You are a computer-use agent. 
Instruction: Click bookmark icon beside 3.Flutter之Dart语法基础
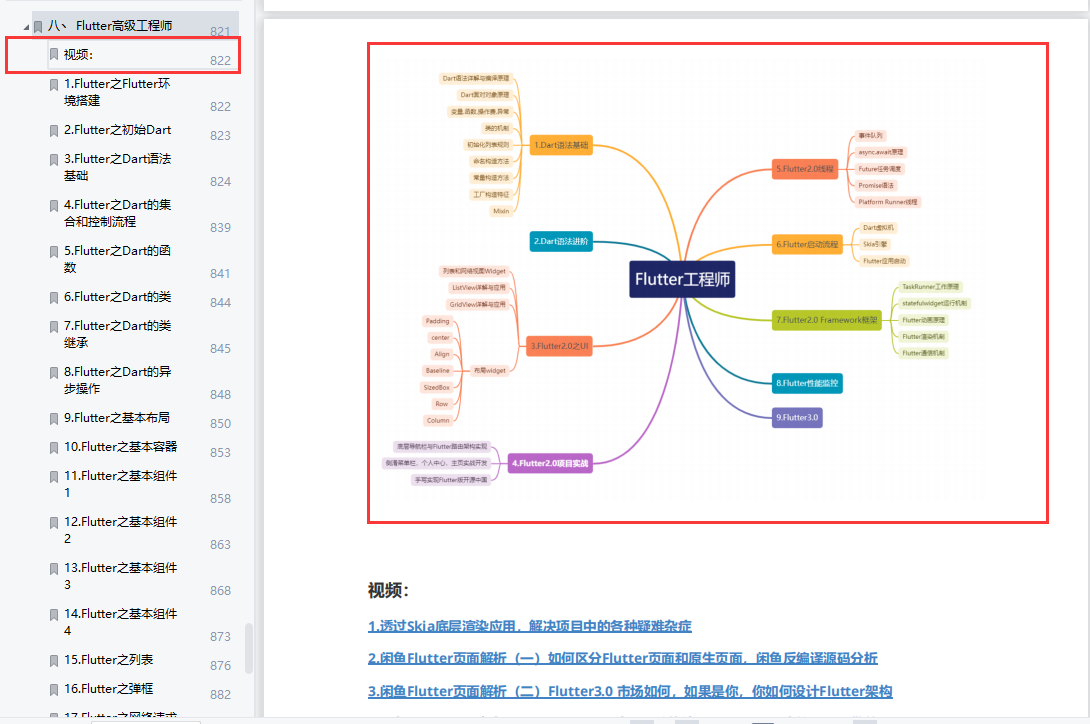54,159
